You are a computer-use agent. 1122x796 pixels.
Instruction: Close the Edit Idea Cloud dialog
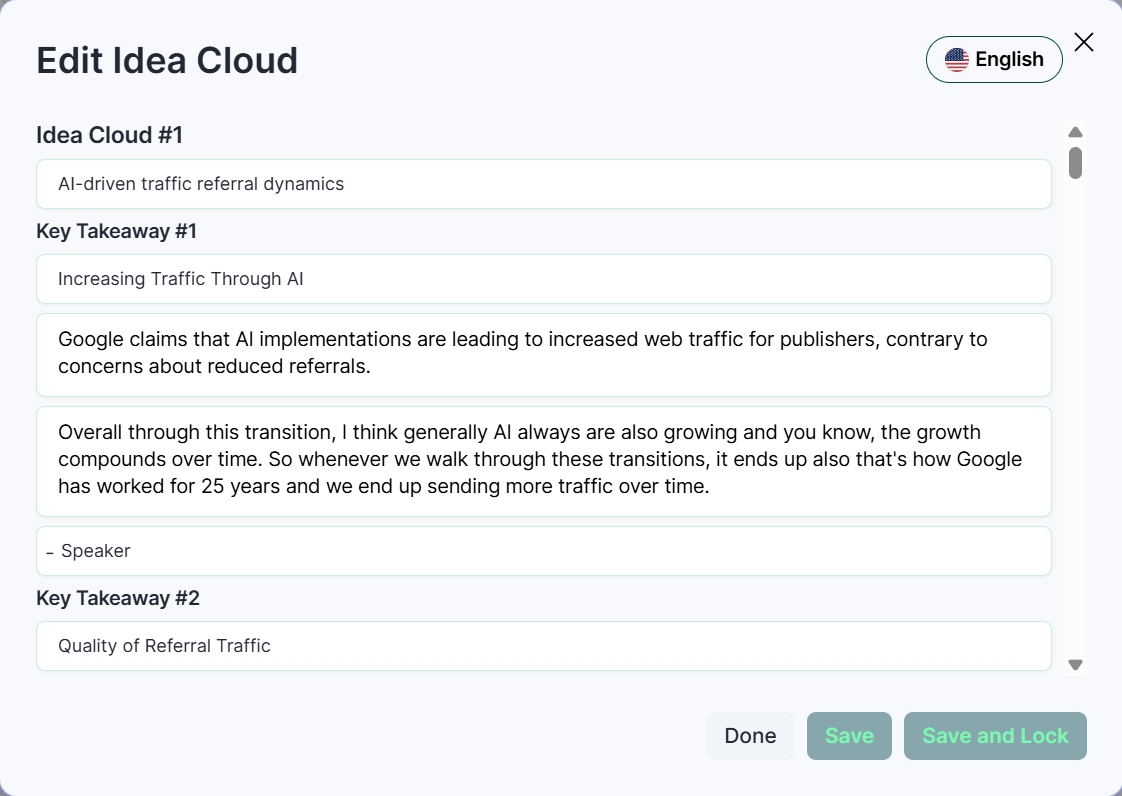tap(1084, 42)
